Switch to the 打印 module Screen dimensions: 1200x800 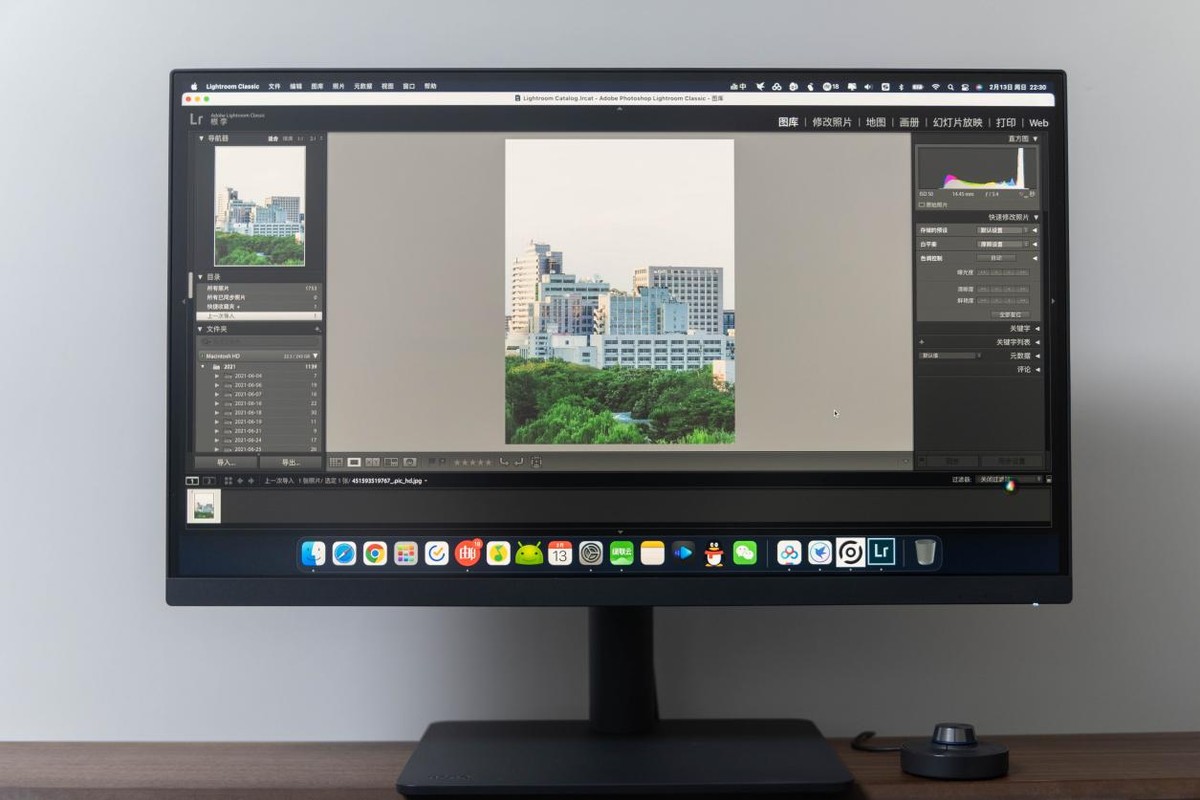1005,122
